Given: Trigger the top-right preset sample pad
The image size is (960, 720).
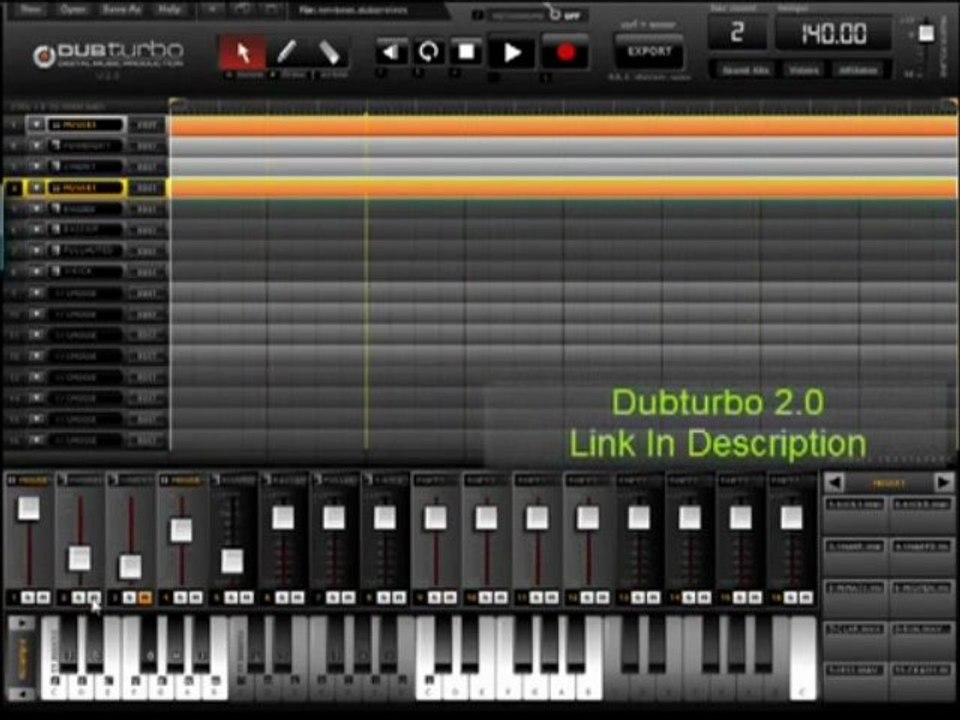Looking at the screenshot, I should [x=921, y=516].
